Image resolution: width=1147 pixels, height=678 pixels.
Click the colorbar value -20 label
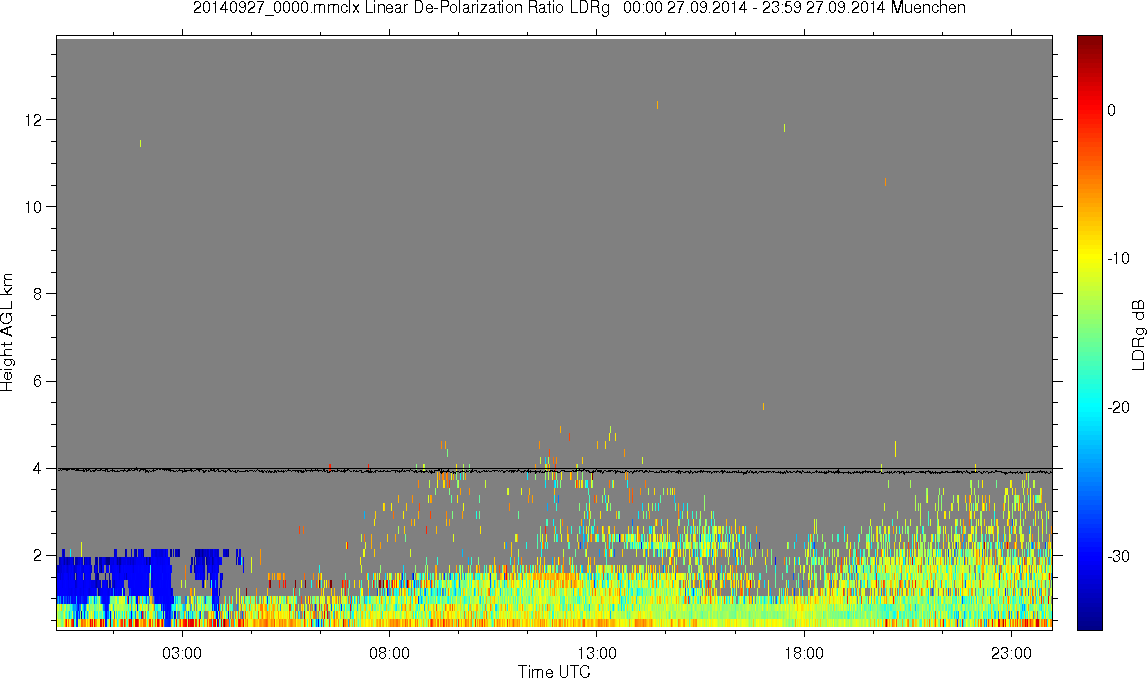(x=1118, y=407)
